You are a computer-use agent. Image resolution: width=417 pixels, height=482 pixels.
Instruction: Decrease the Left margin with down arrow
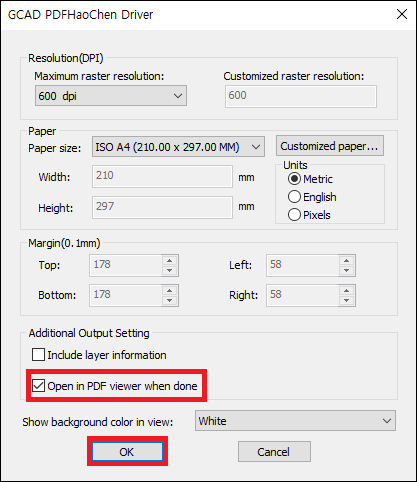(x=347, y=270)
